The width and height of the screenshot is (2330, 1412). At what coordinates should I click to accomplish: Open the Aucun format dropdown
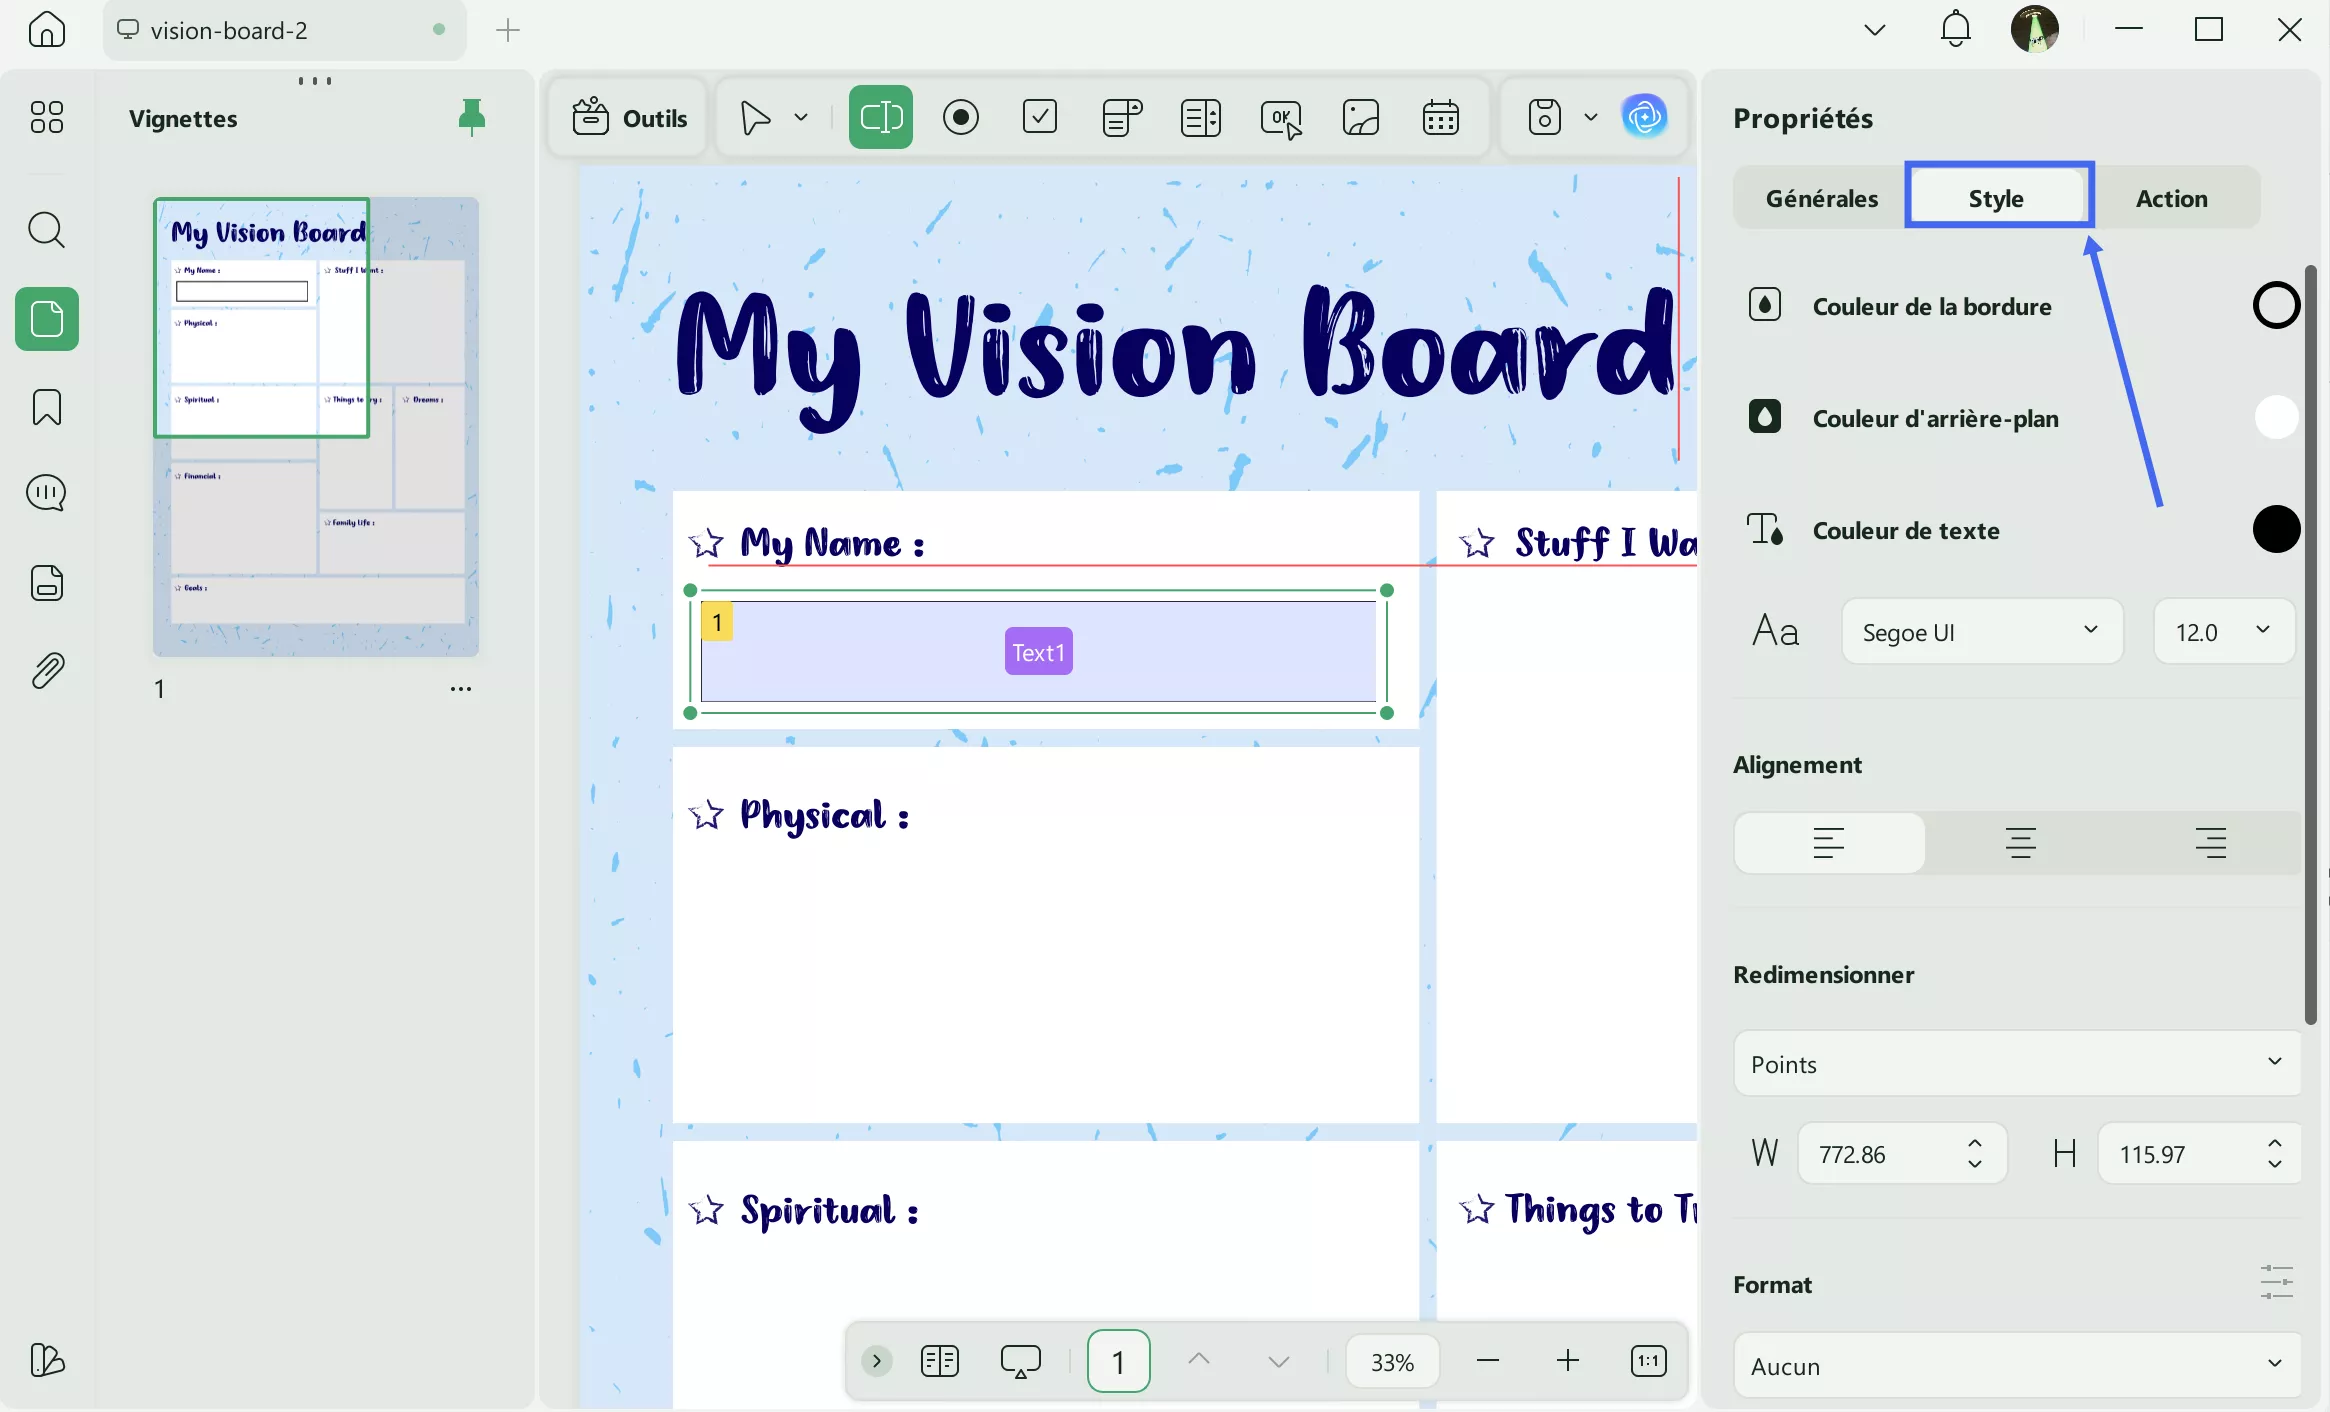[x=2016, y=1365]
